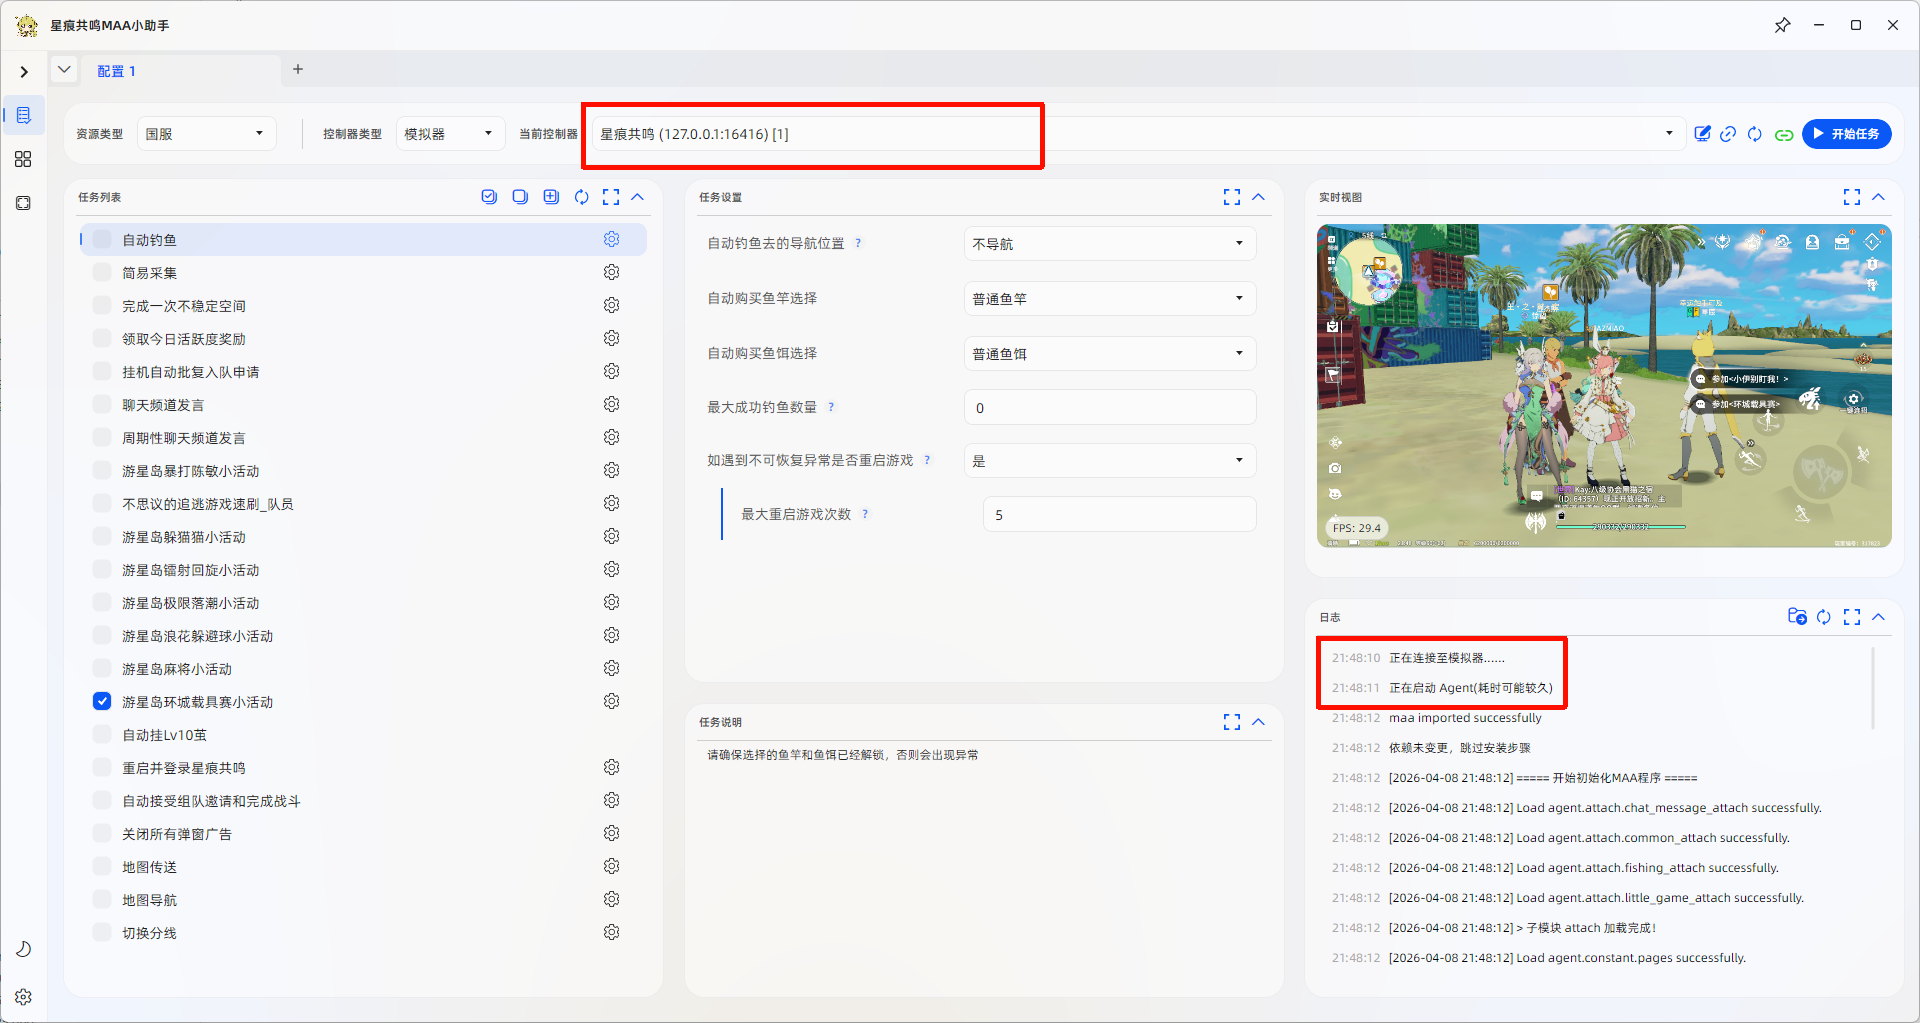
Task: Open app settings gear in the sidebar
Action: pyautogui.click(x=24, y=997)
